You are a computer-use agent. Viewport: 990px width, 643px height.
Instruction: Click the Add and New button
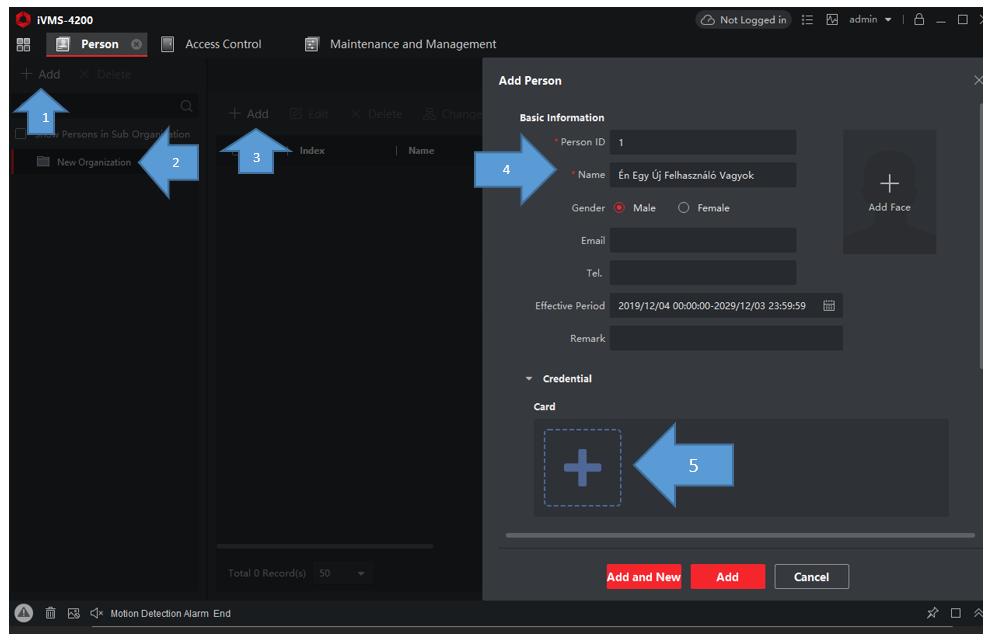click(x=644, y=577)
